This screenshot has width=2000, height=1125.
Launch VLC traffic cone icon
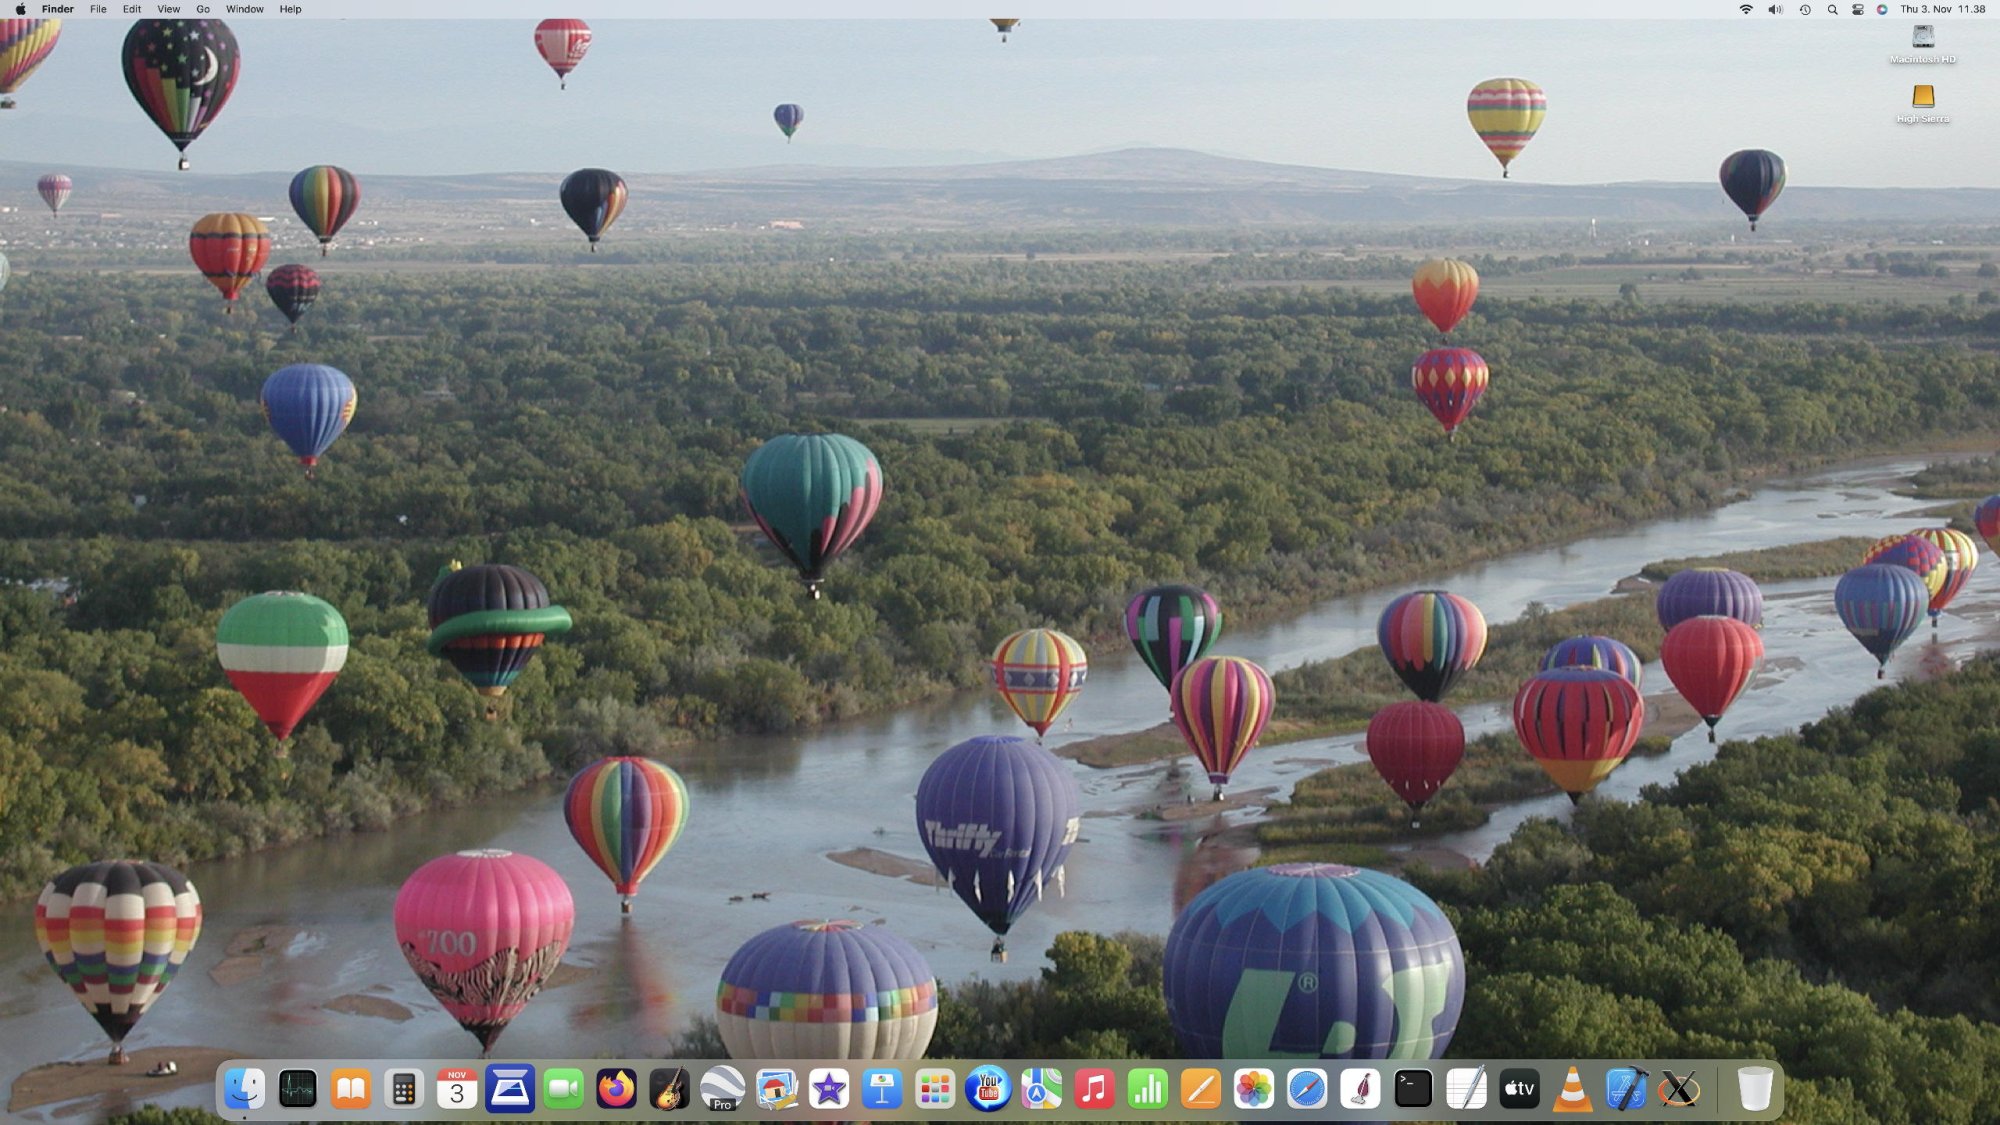tap(1572, 1089)
